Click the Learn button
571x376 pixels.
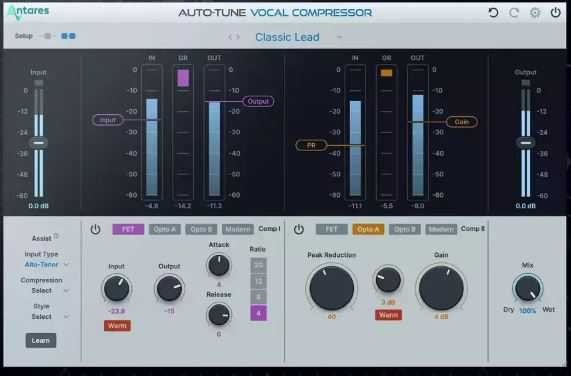(41, 341)
